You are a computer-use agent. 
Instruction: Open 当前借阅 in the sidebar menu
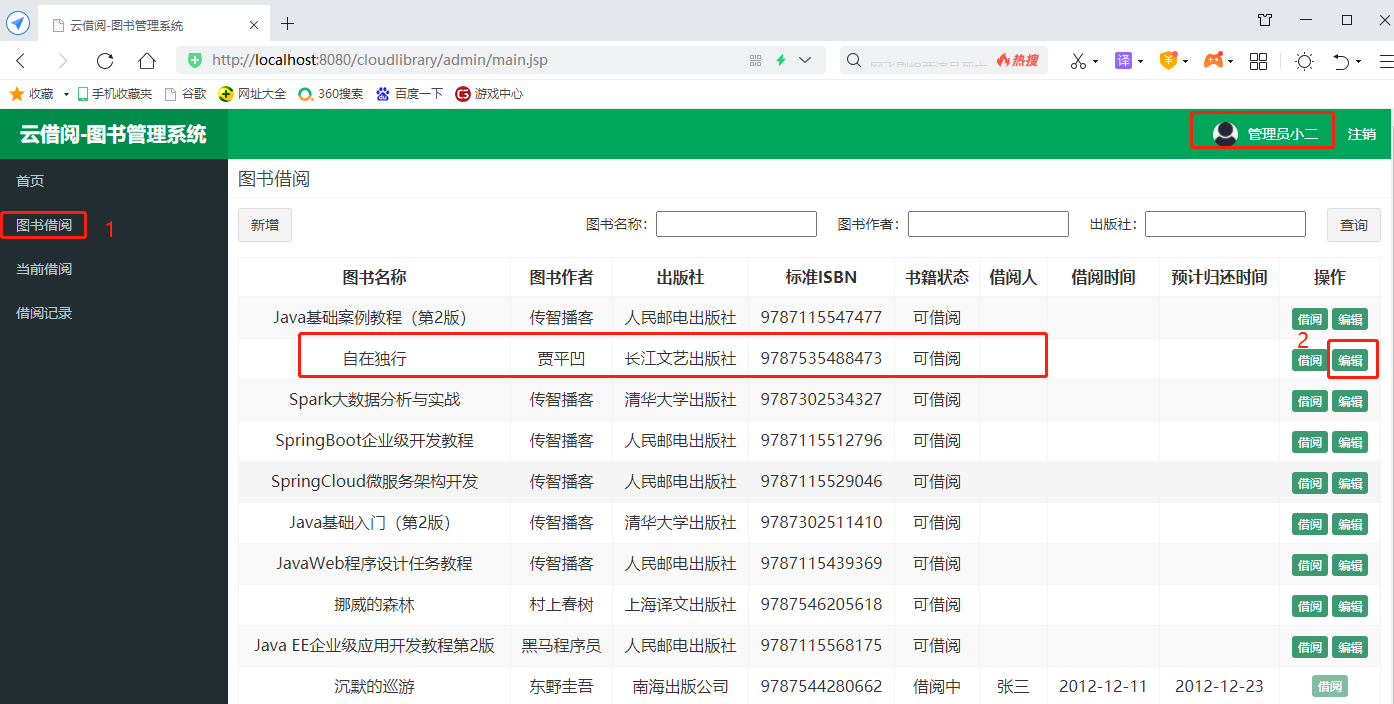(x=44, y=269)
